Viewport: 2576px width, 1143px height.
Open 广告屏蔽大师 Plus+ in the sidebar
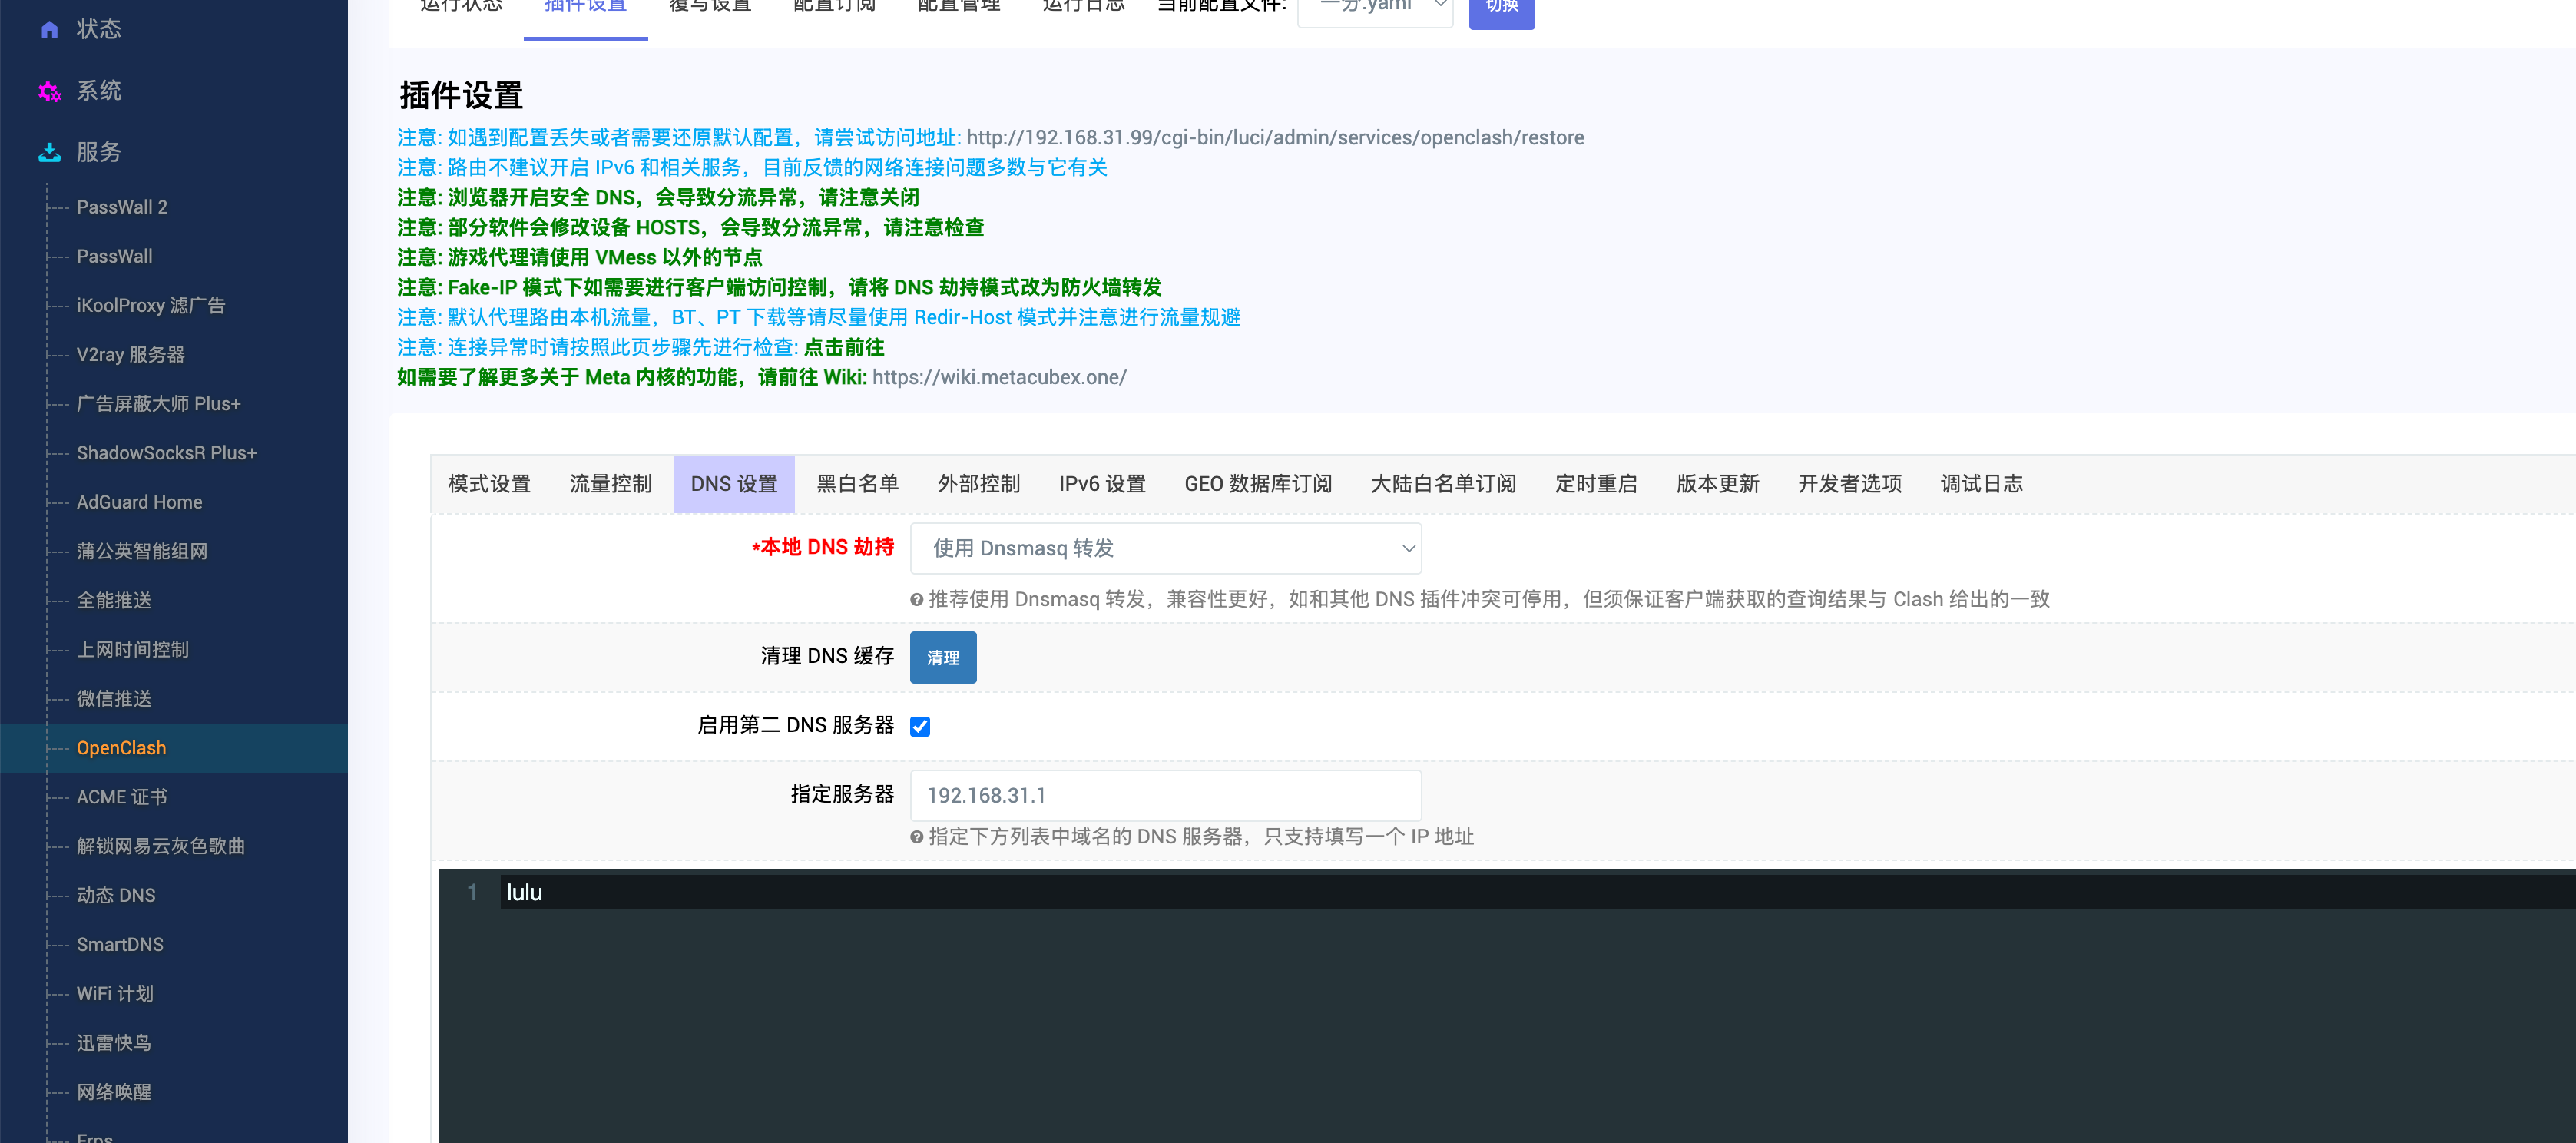click(x=159, y=403)
